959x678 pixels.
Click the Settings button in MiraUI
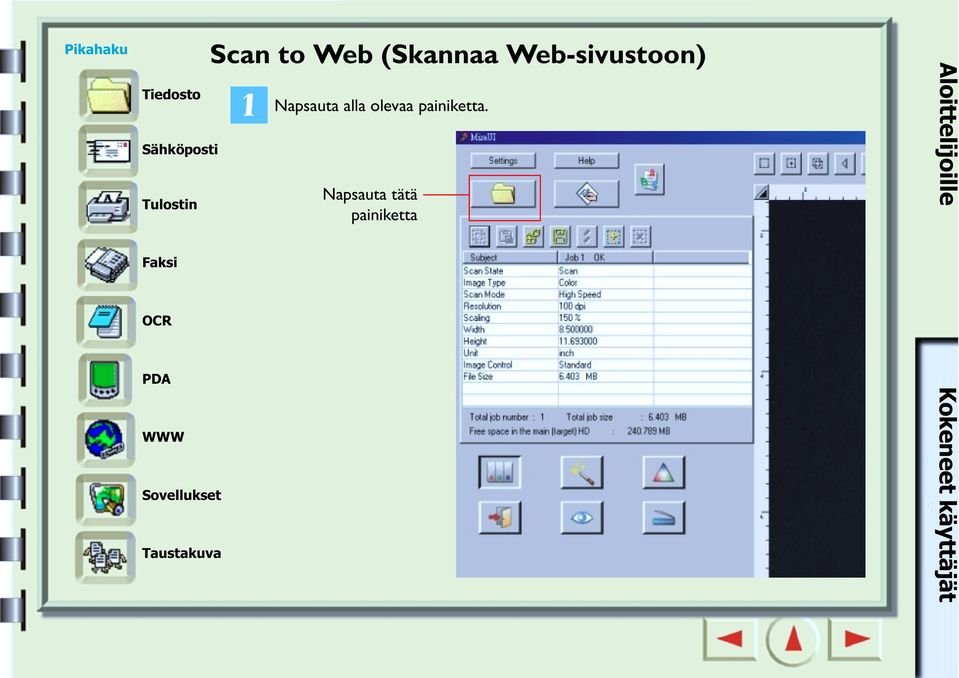coord(503,160)
